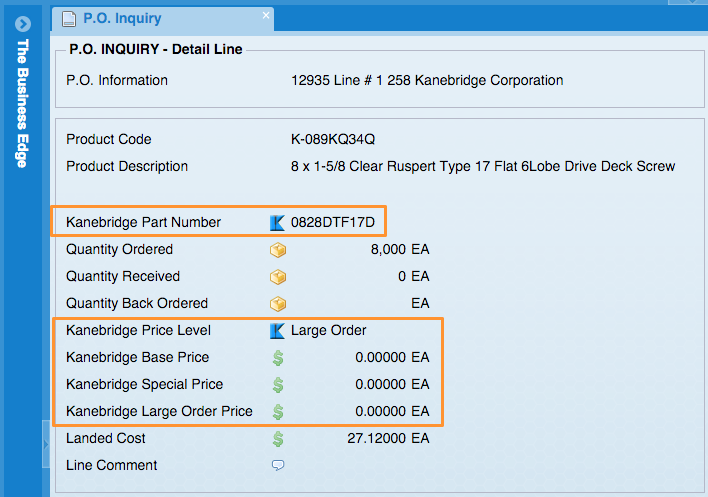Image resolution: width=708 pixels, height=497 pixels.
Task: Select the product description deck screw text
Action: pos(483,167)
